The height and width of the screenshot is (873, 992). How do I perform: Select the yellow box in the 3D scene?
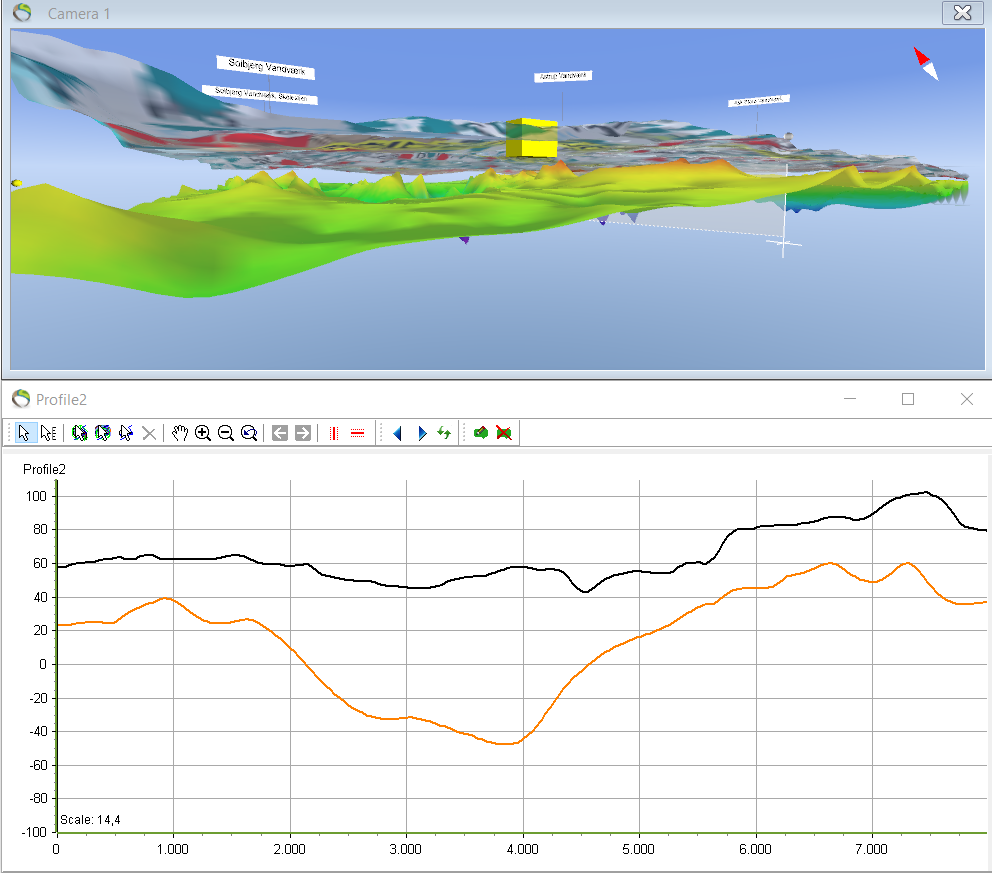(530, 136)
